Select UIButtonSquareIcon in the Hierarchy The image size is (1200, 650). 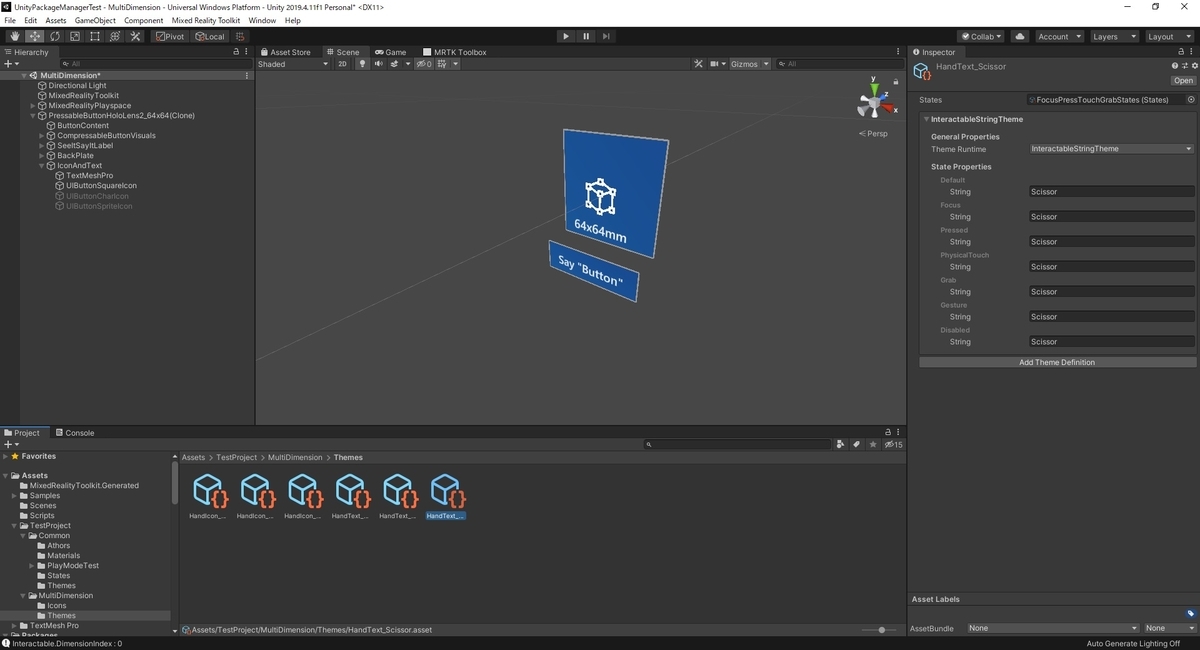coord(101,186)
